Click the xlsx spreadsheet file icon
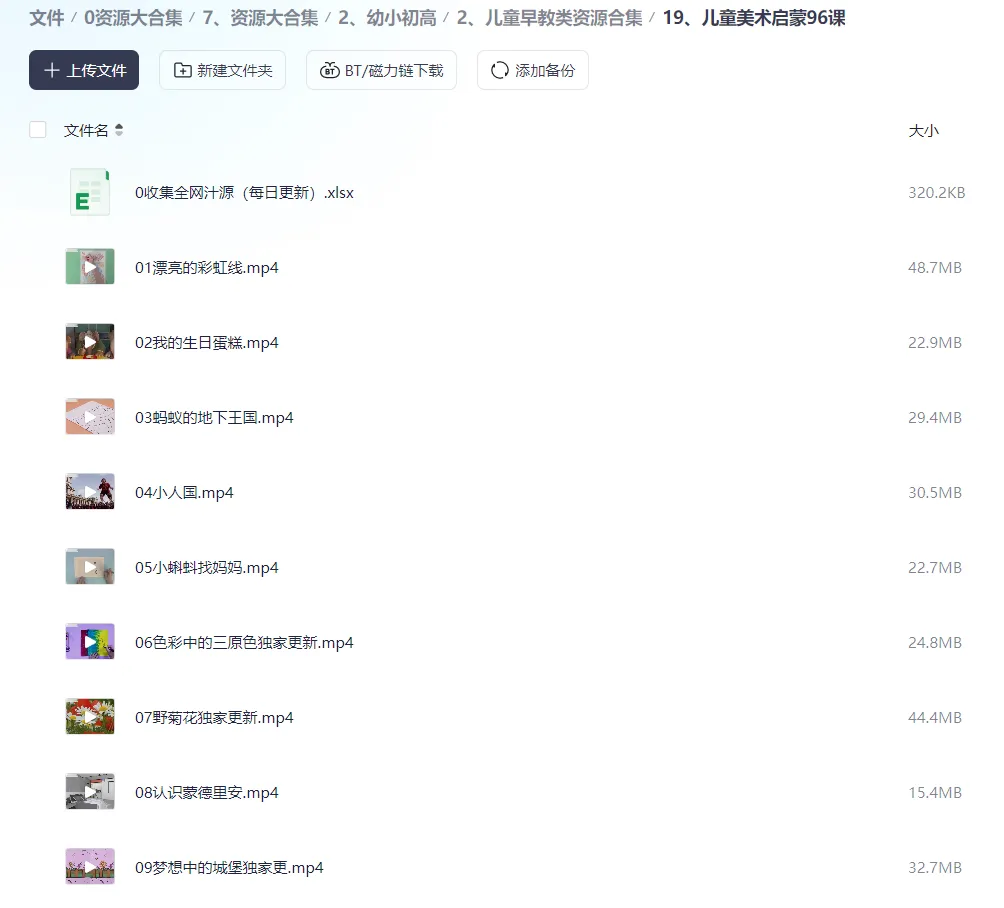The image size is (1004, 908). tap(90, 192)
